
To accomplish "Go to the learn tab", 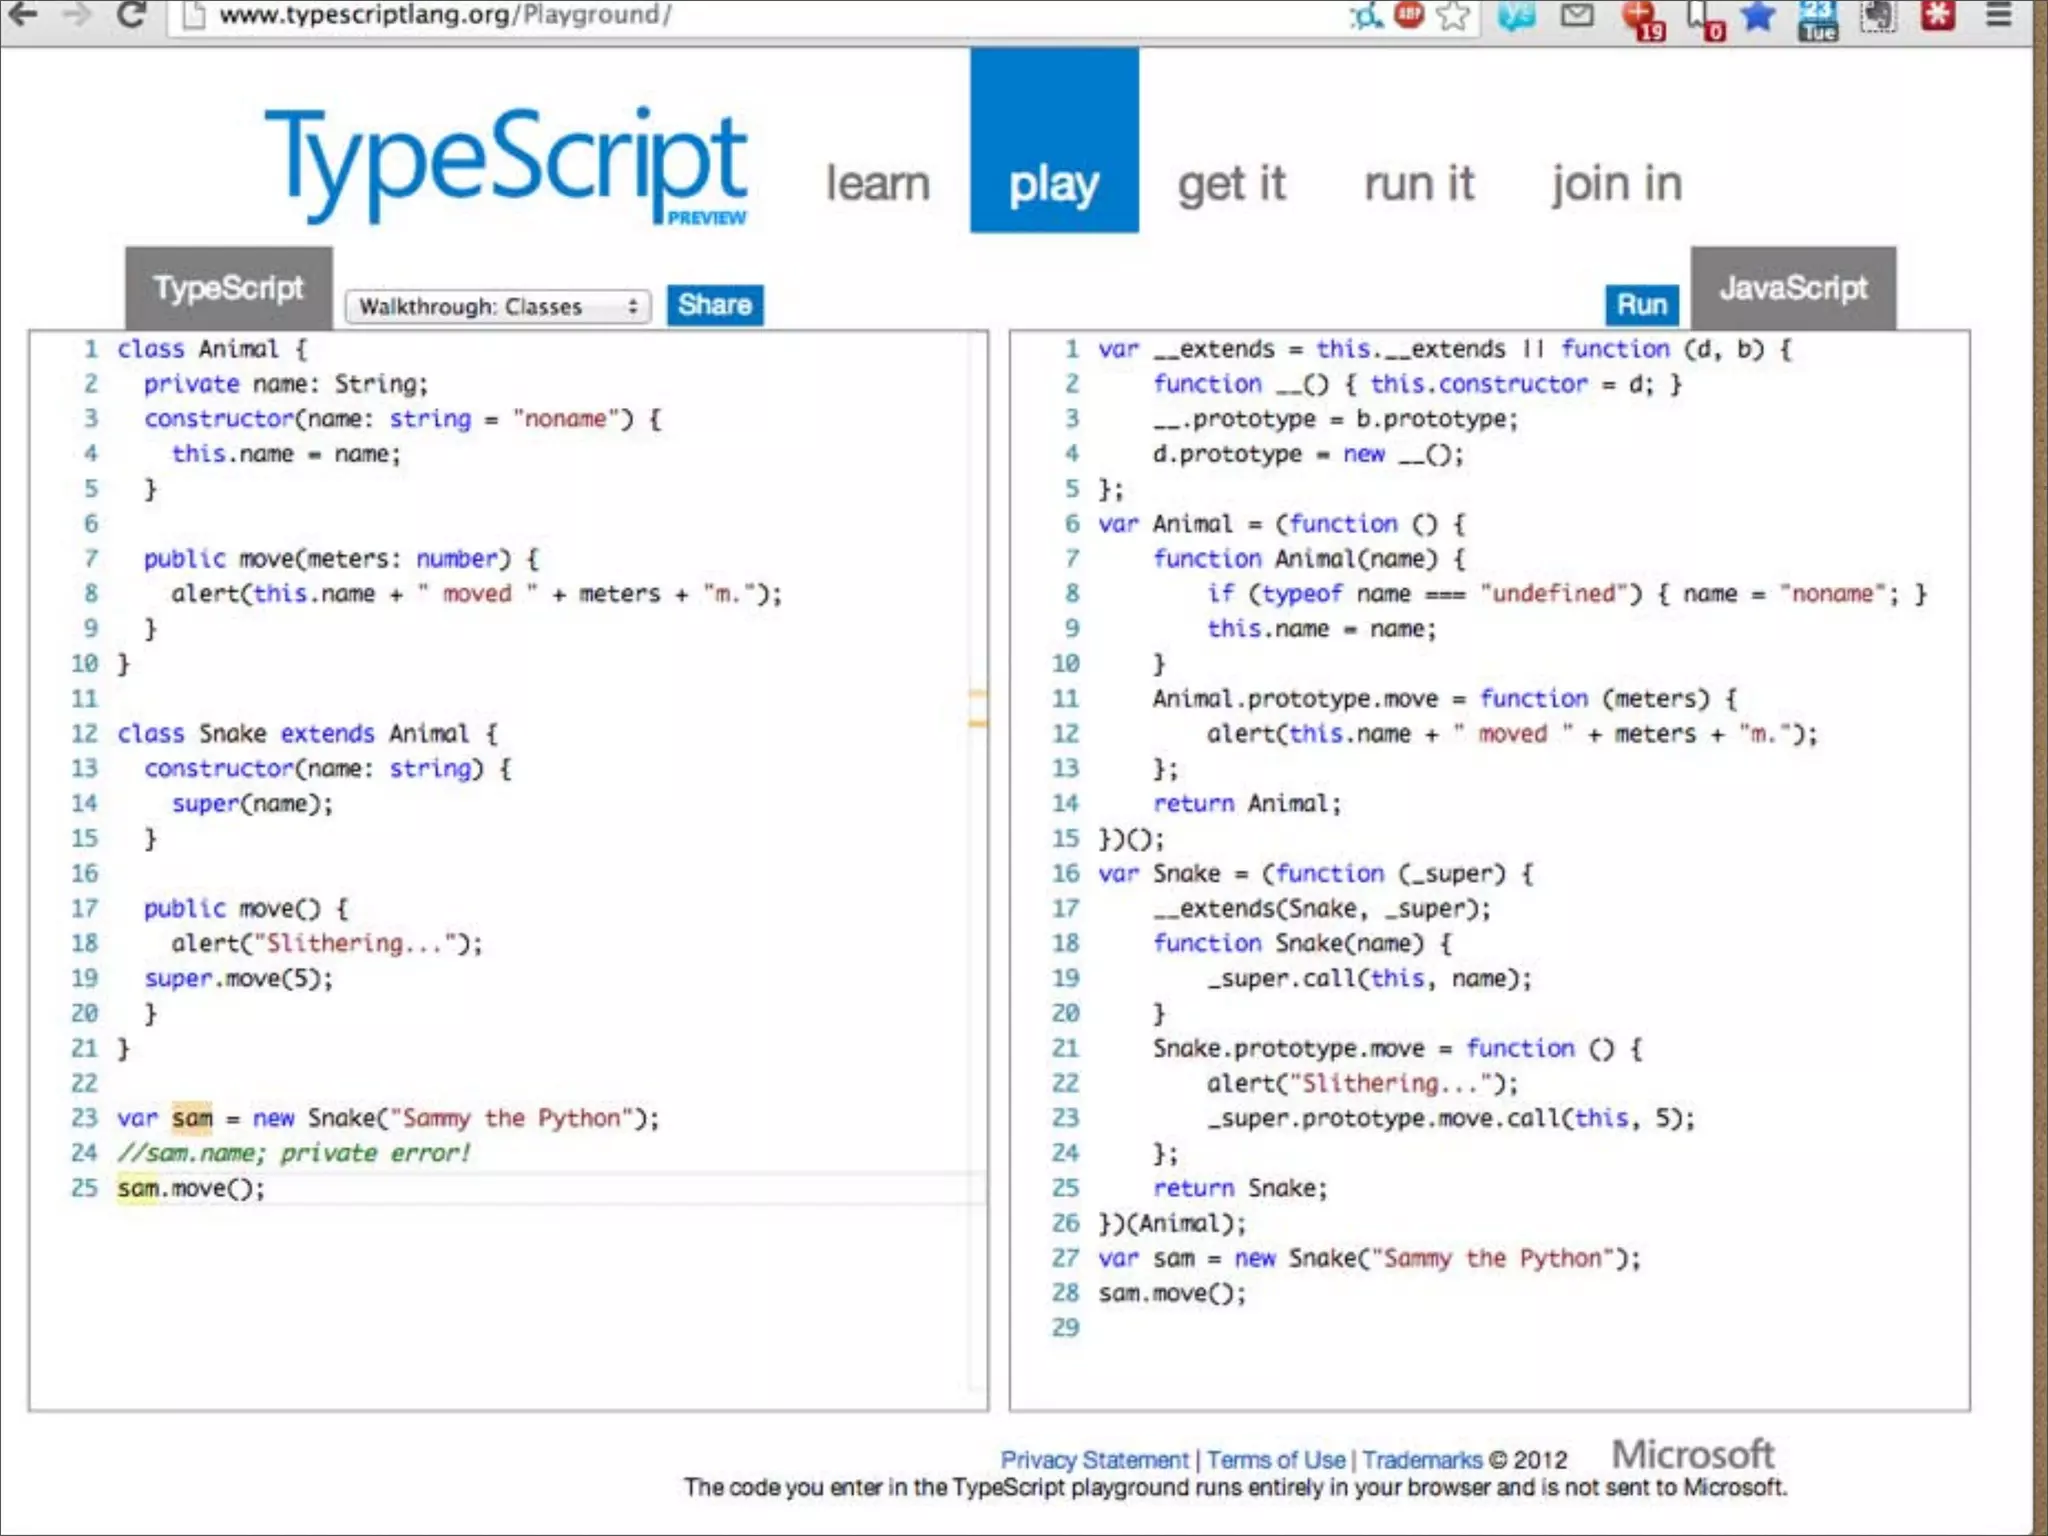I will coord(877,184).
